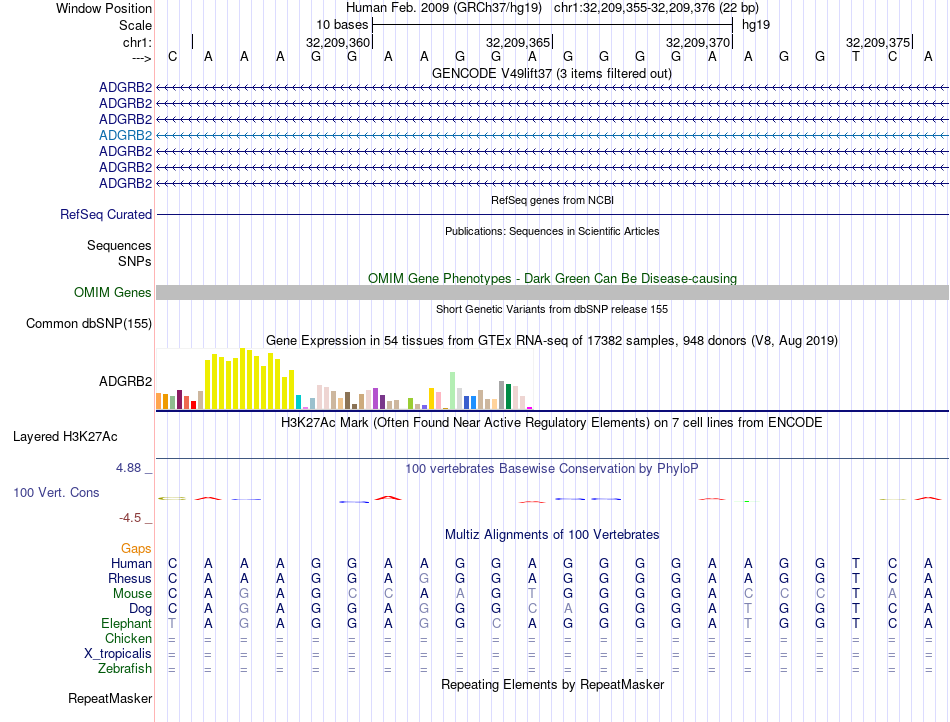Viewport: 950px width, 722px height.
Task: Click the Elephant alignment row label
Action: point(126,623)
